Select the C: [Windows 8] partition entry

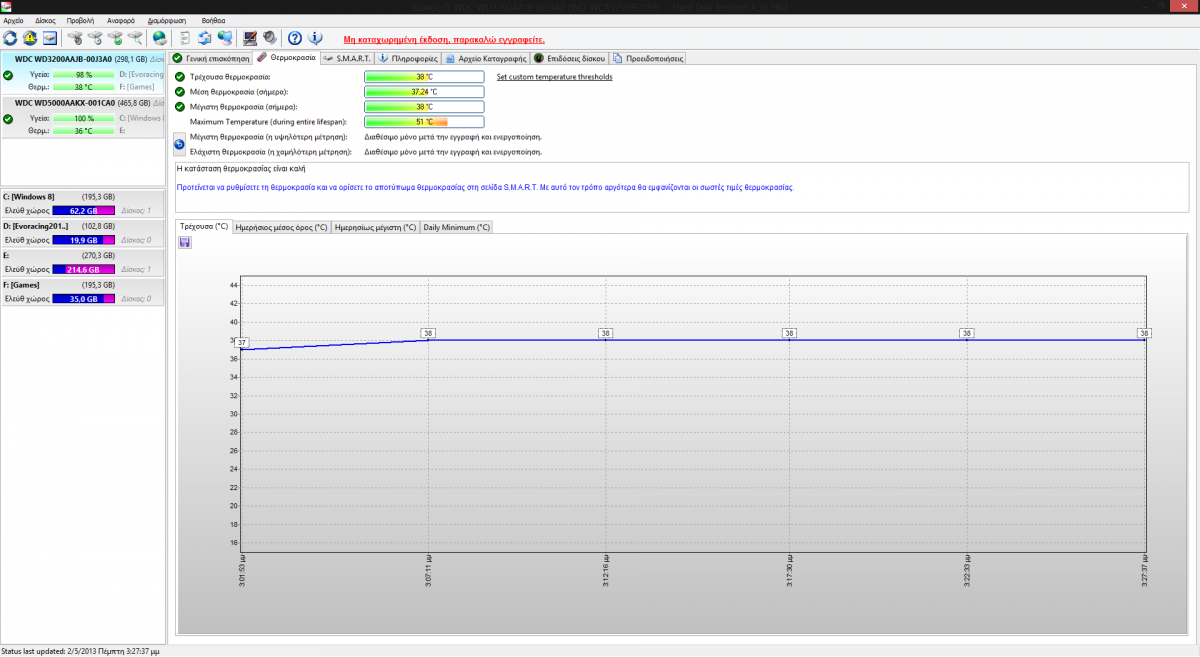pyautogui.click(x=83, y=203)
